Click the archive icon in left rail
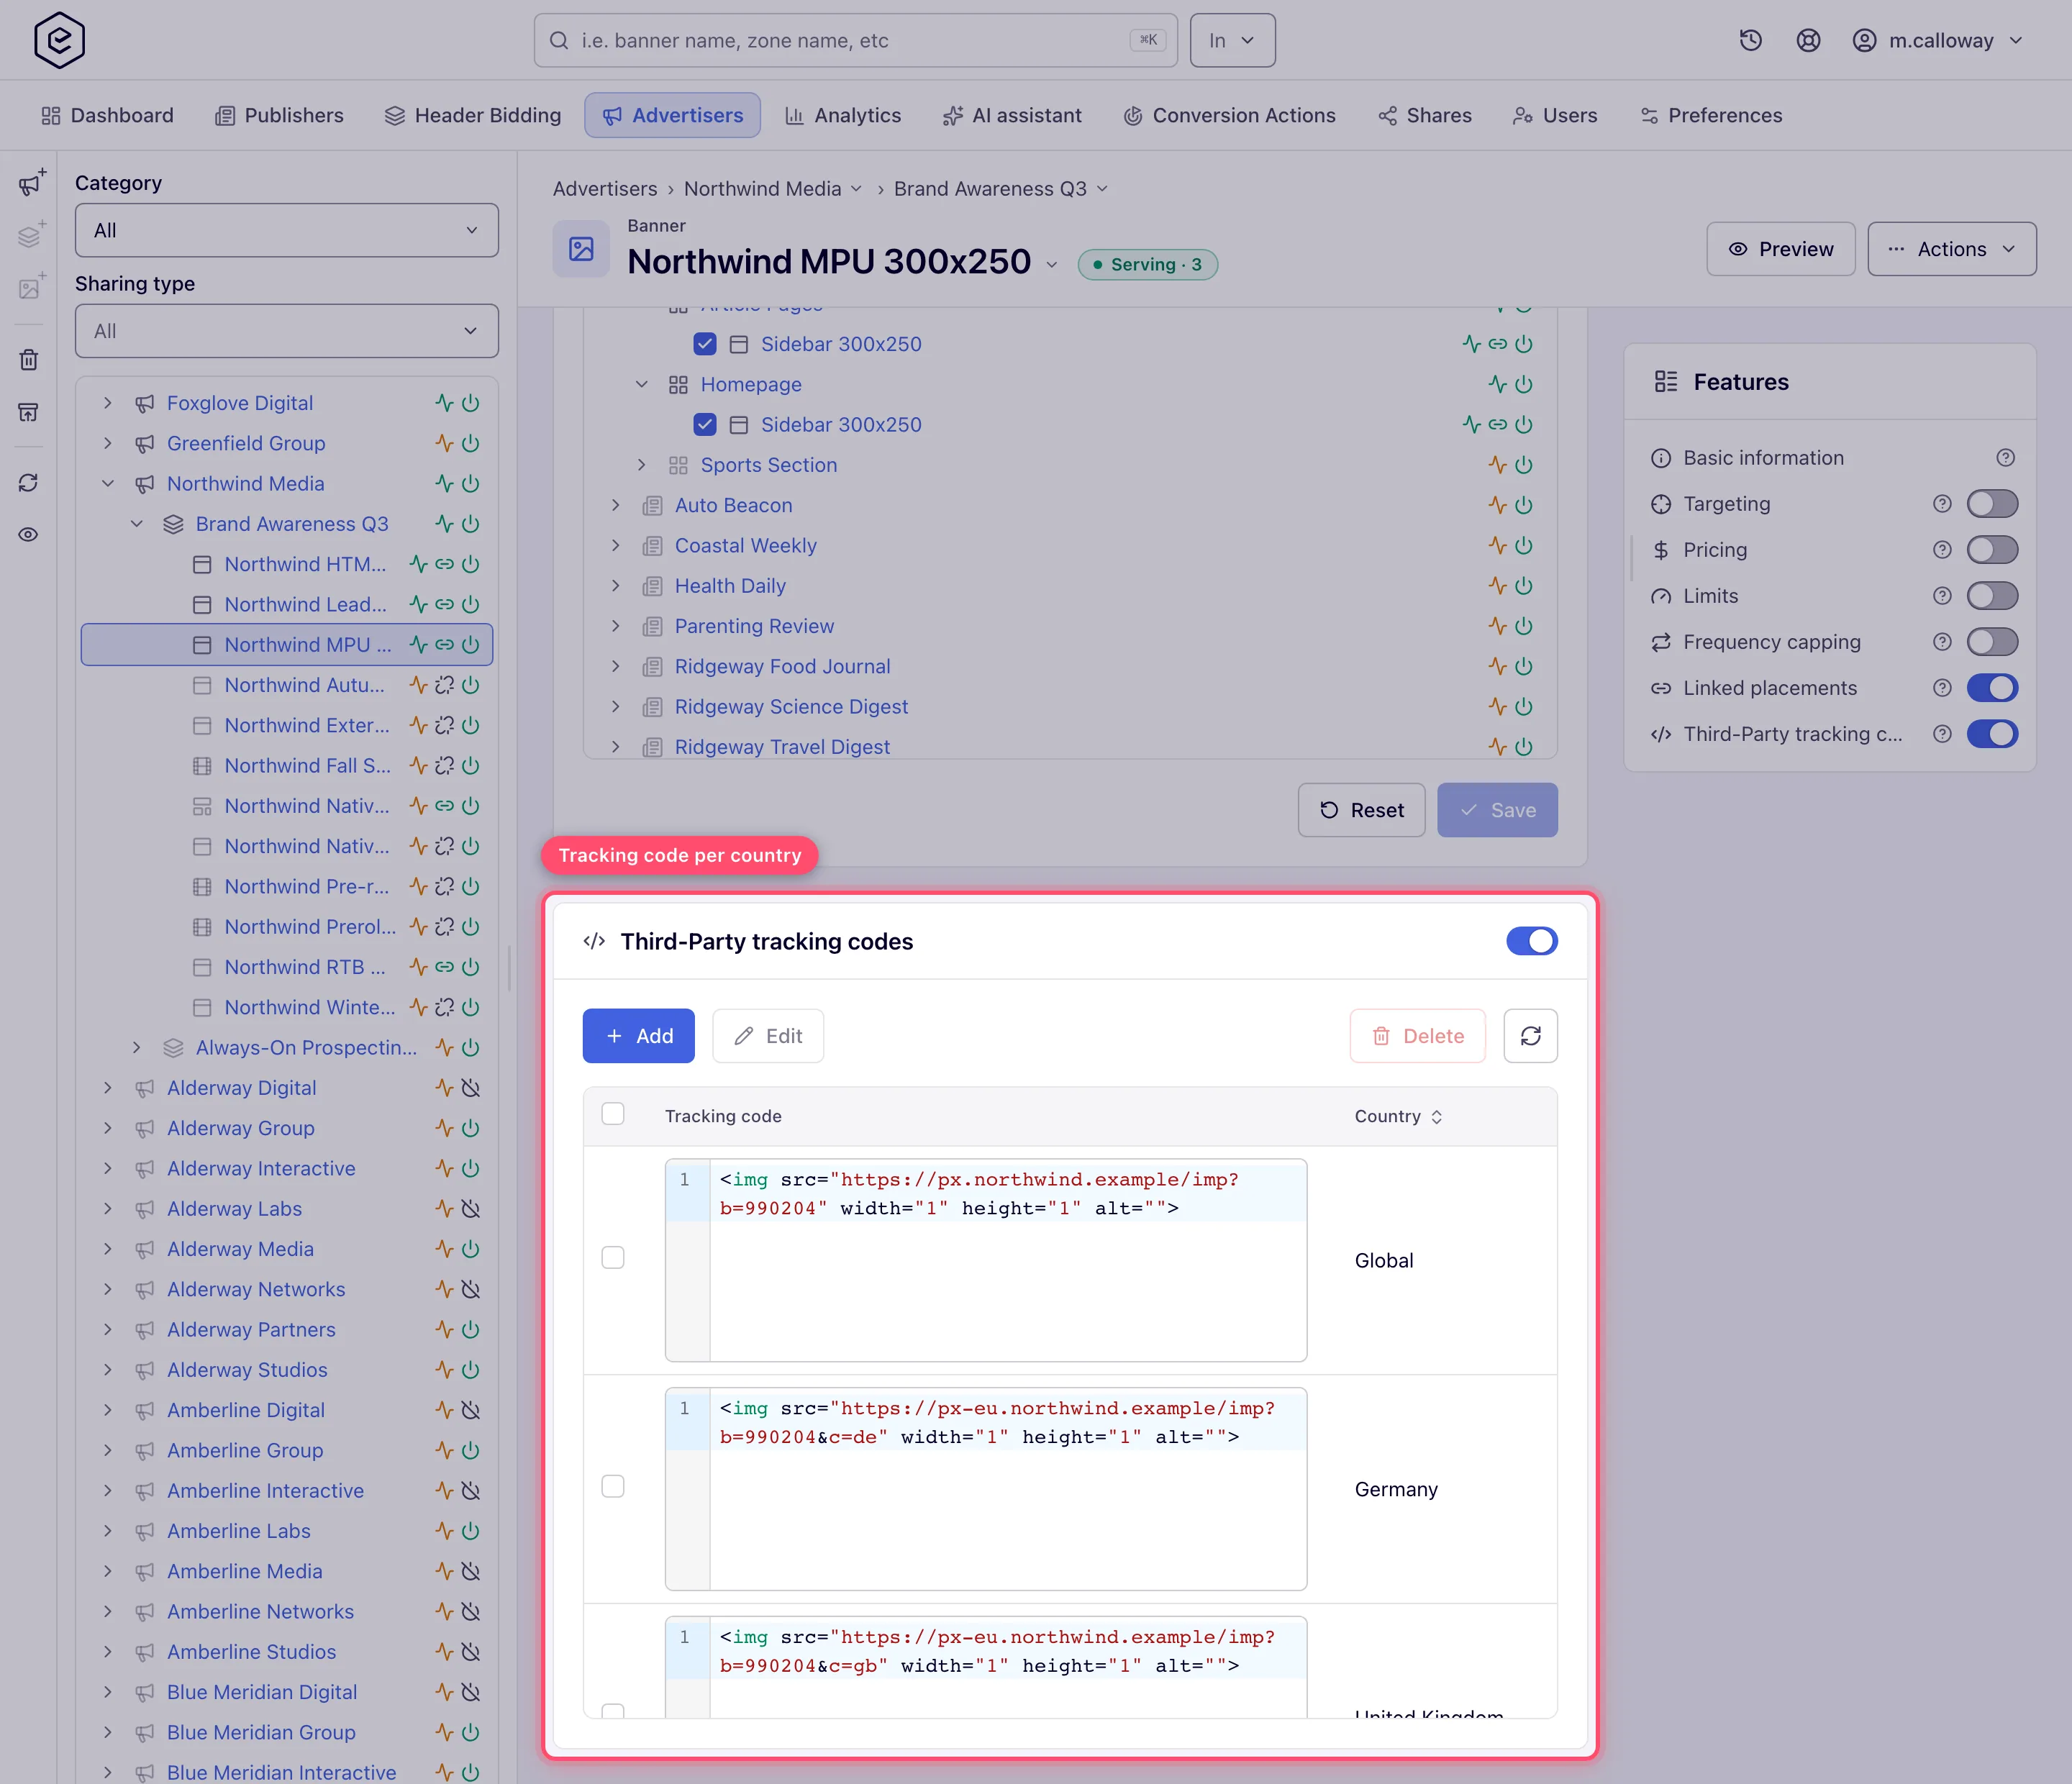 (29, 412)
